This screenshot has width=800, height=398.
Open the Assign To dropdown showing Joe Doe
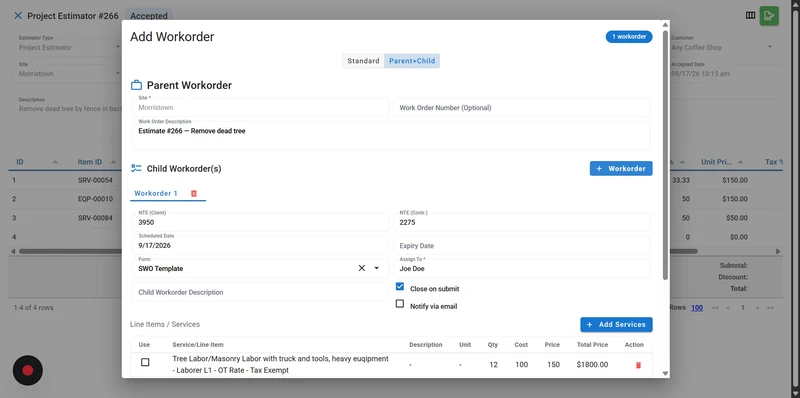(x=522, y=268)
